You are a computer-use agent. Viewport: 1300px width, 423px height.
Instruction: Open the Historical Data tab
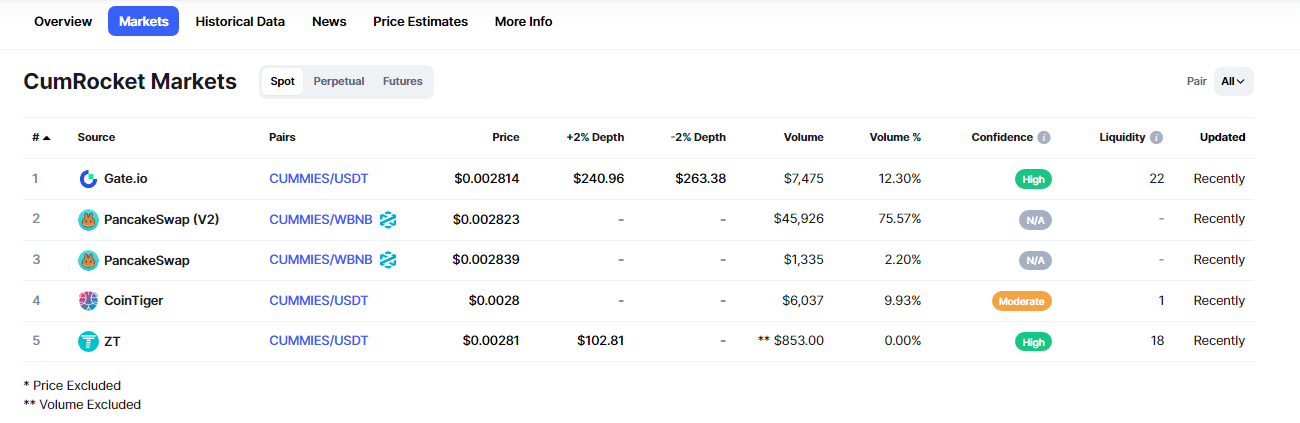coord(240,21)
